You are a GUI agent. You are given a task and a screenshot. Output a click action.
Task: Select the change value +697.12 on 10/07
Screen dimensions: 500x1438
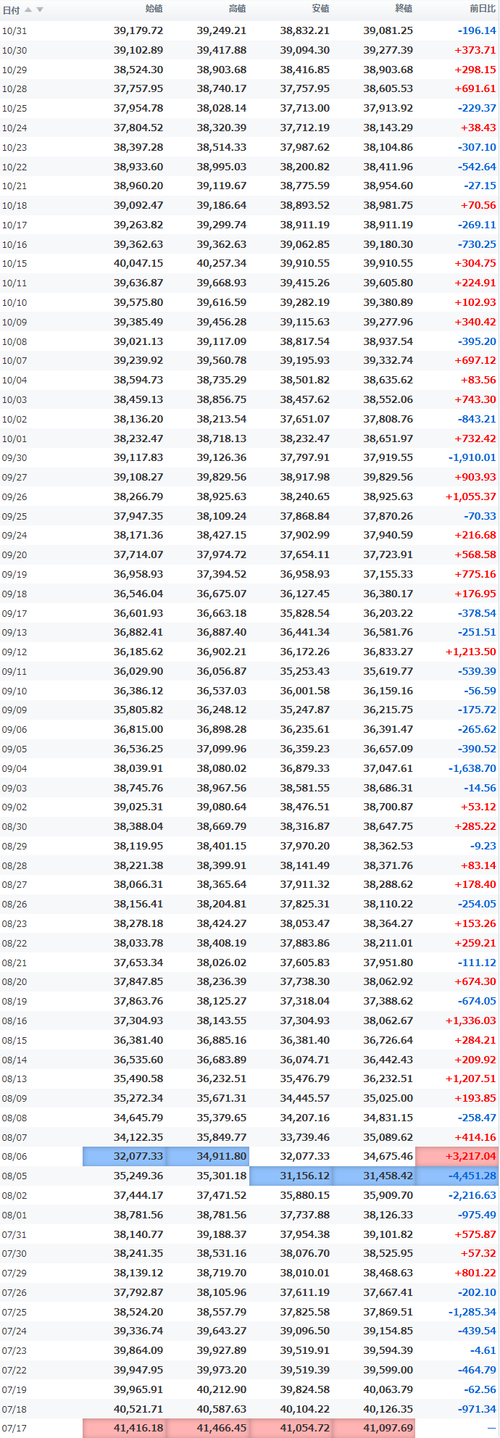click(474, 361)
